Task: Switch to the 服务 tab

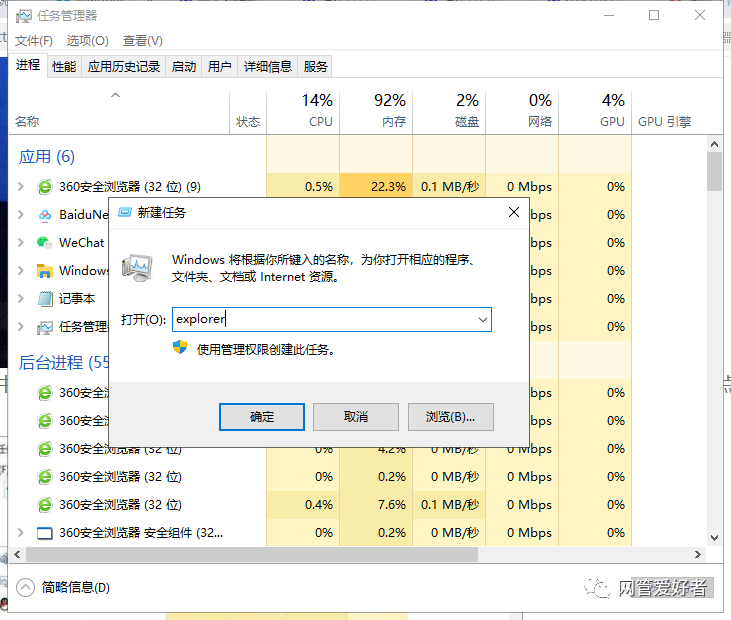Action: click(x=316, y=67)
